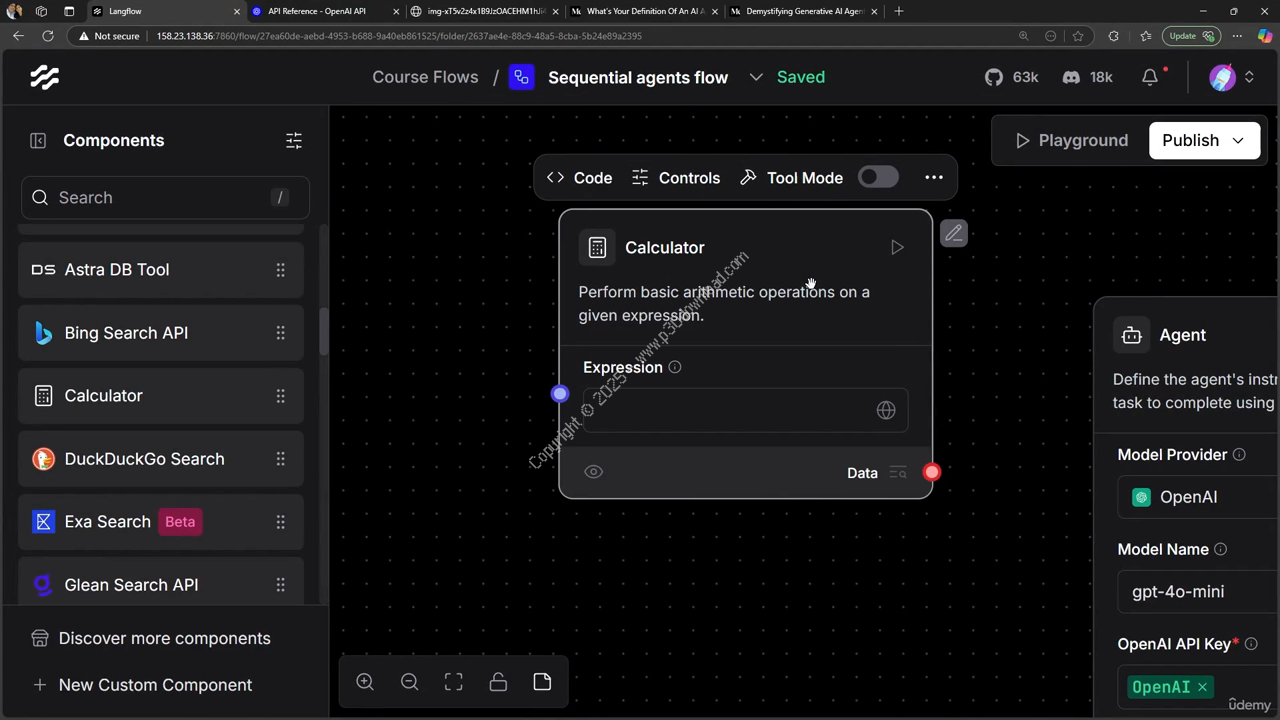This screenshot has width=1280, height=720.
Task: Zoom out on the canvas
Action: point(409,682)
